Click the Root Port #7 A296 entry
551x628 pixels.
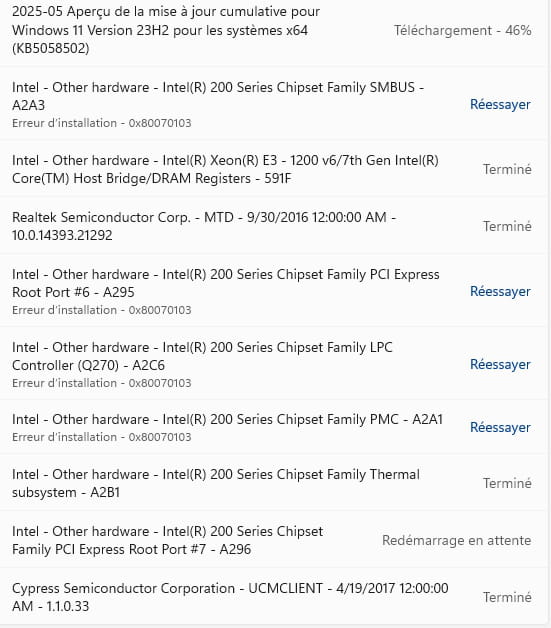[x=274, y=539]
